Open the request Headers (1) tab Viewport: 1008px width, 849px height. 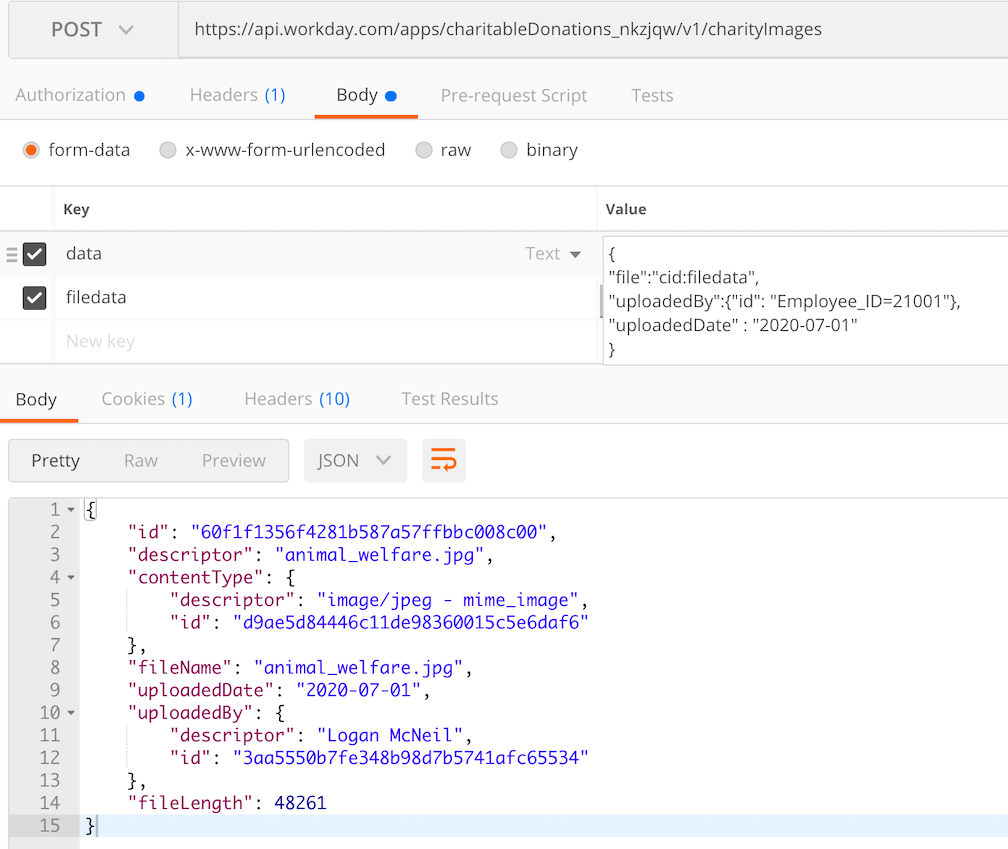(237, 95)
